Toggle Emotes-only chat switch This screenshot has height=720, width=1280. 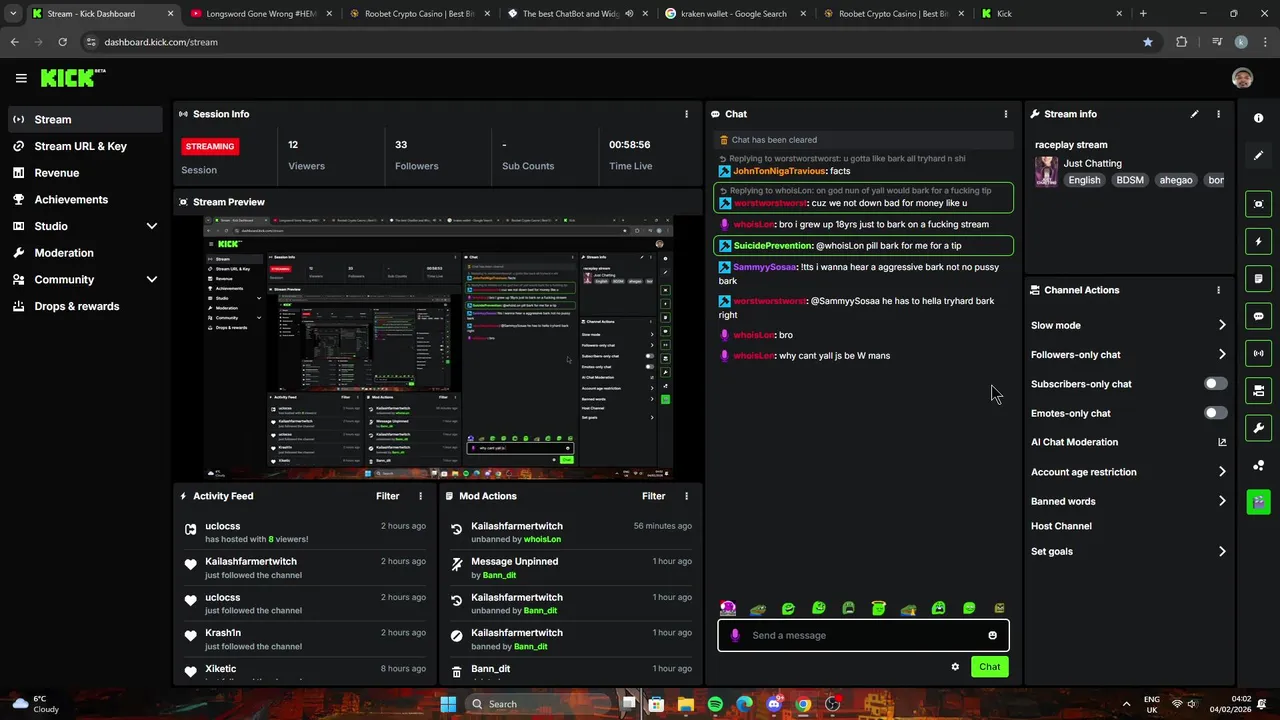coord(1215,413)
